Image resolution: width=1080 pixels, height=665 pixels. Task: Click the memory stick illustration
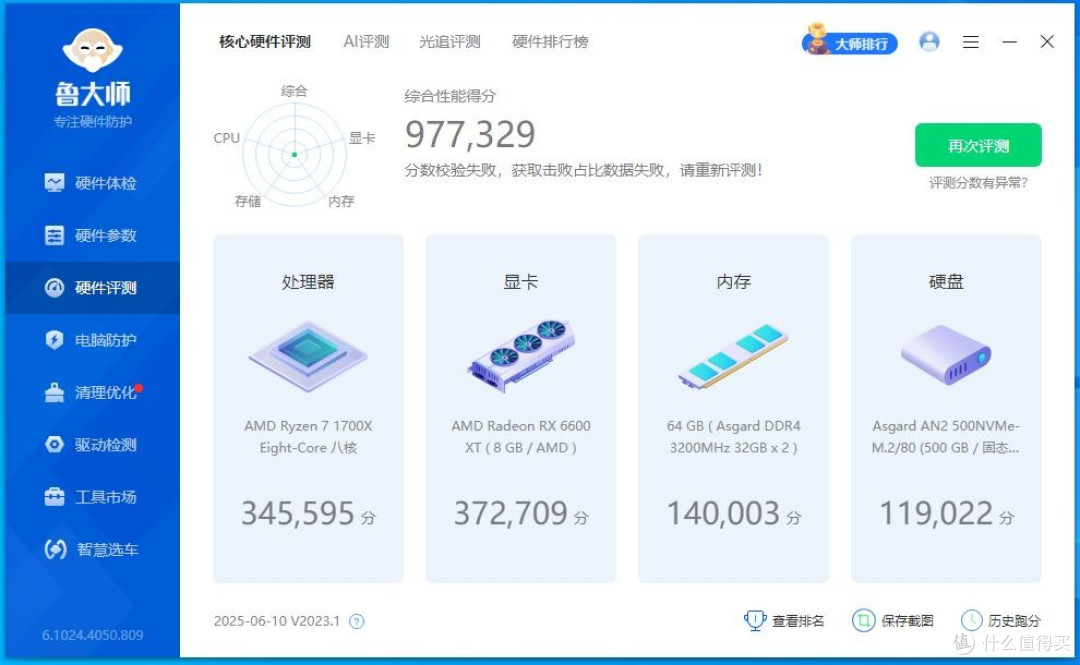(734, 356)
